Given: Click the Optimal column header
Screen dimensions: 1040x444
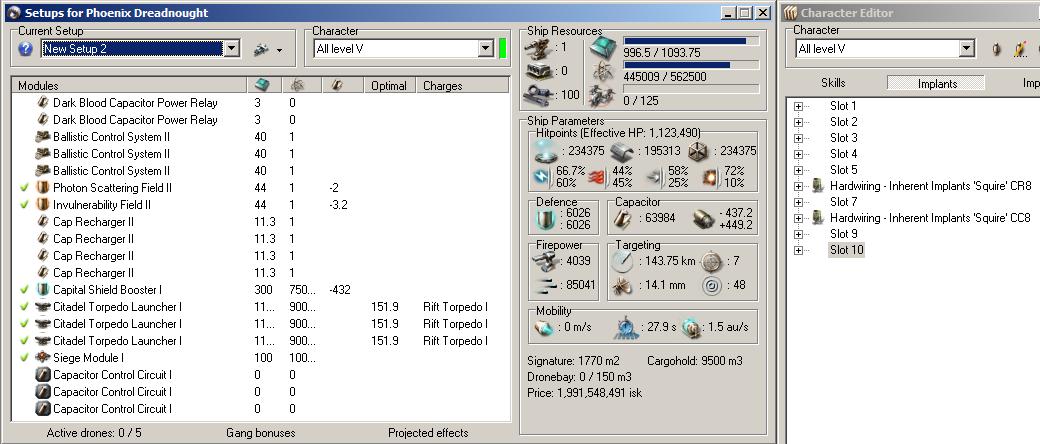Looking at the screenshot, I should 389,86.
